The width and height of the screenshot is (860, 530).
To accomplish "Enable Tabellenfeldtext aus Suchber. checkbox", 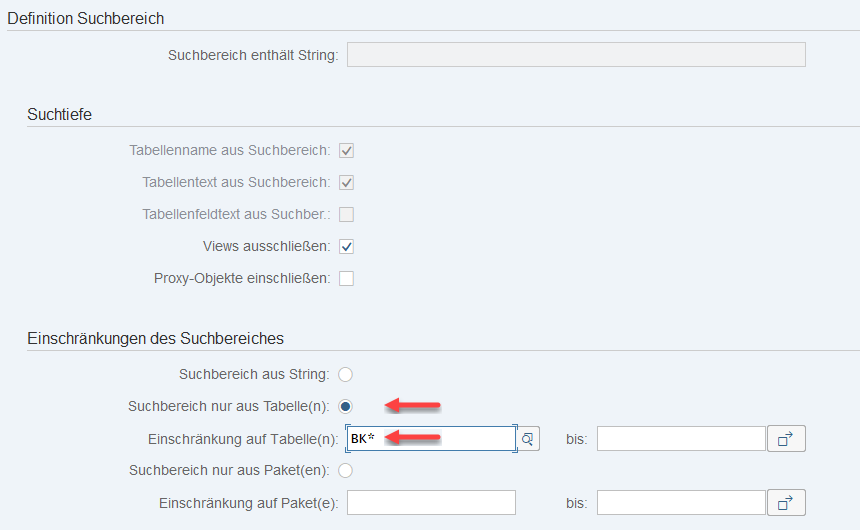I will coord(347,214).
